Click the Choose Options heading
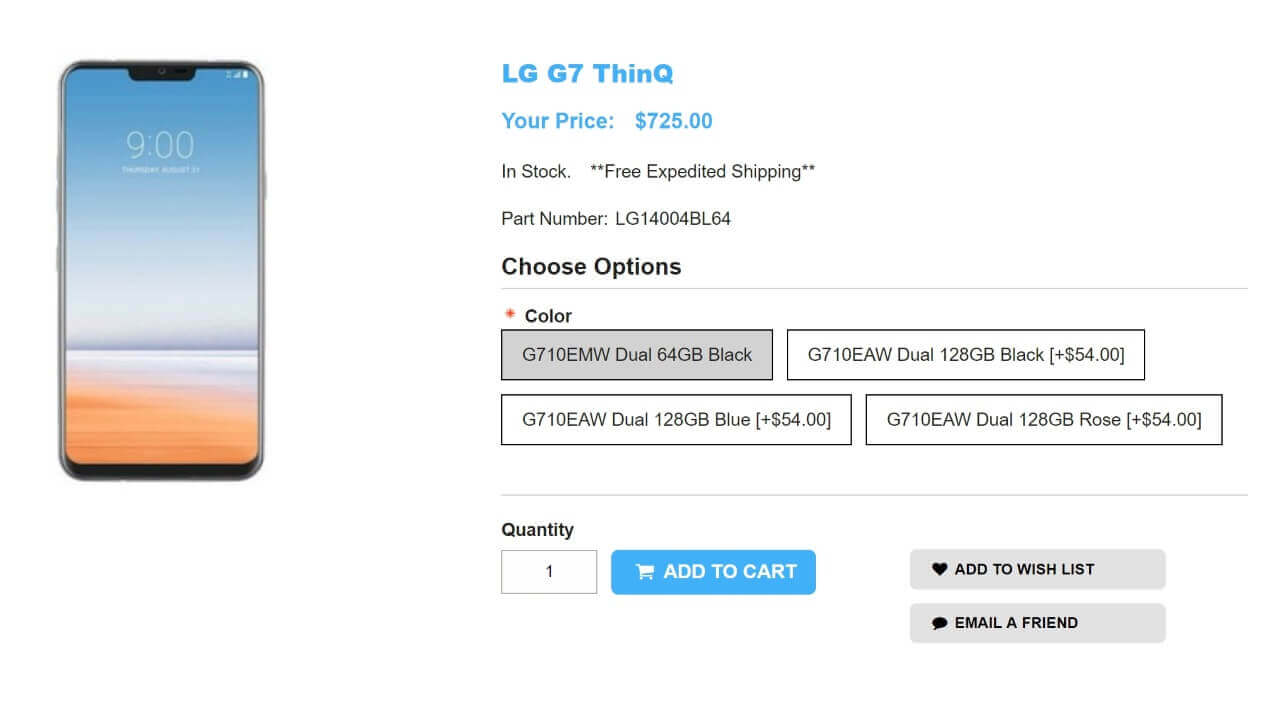 click(591, 266)
